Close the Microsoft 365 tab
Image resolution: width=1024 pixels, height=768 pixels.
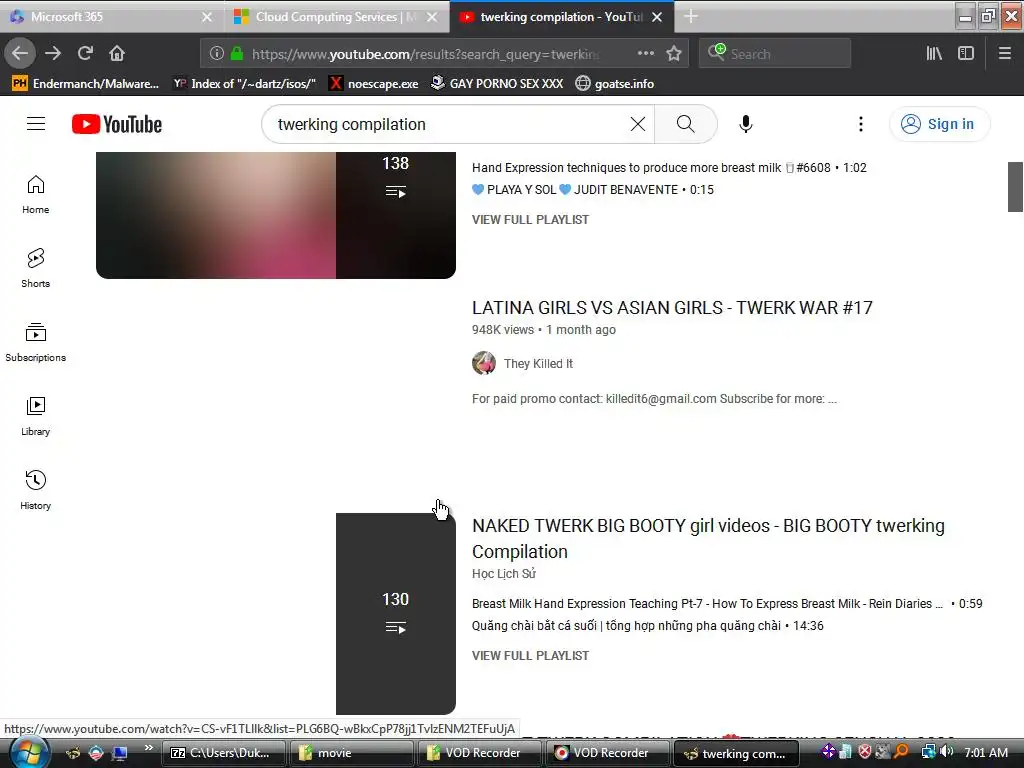coord(206,17)
